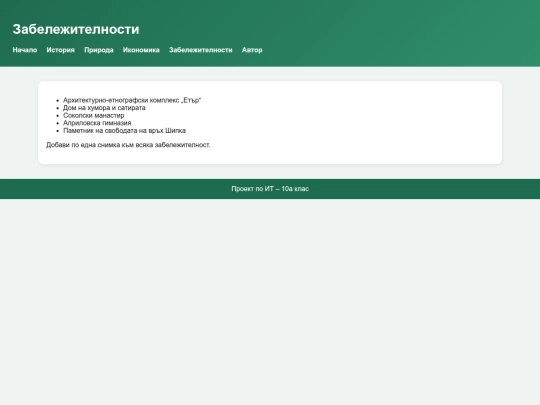Screen dimensions: 540x405
Task: Select the list item Архитектурно-етнографски комплекс „Етър"
Action: pos(132,100)
